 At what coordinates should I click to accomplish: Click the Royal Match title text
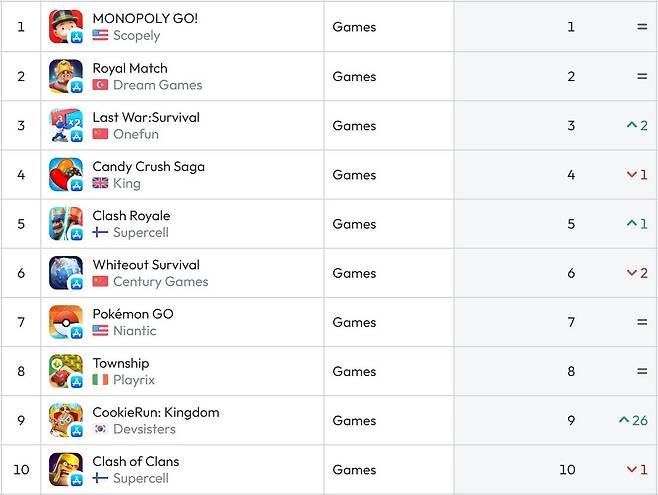click(130, 68)
